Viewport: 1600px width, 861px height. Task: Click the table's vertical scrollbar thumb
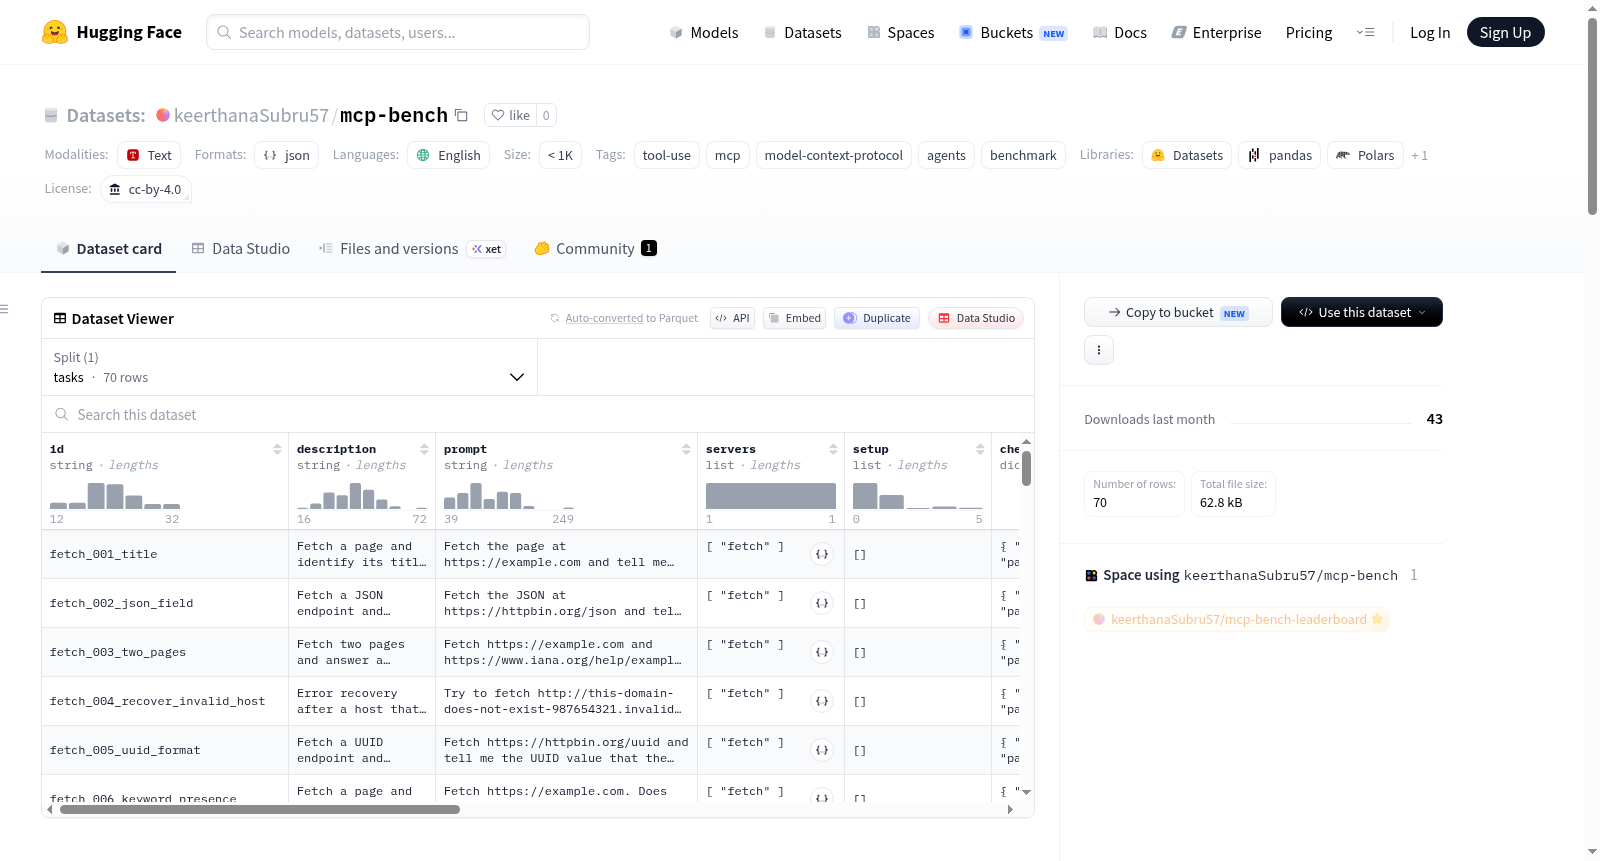click(x=1026, y=468)
